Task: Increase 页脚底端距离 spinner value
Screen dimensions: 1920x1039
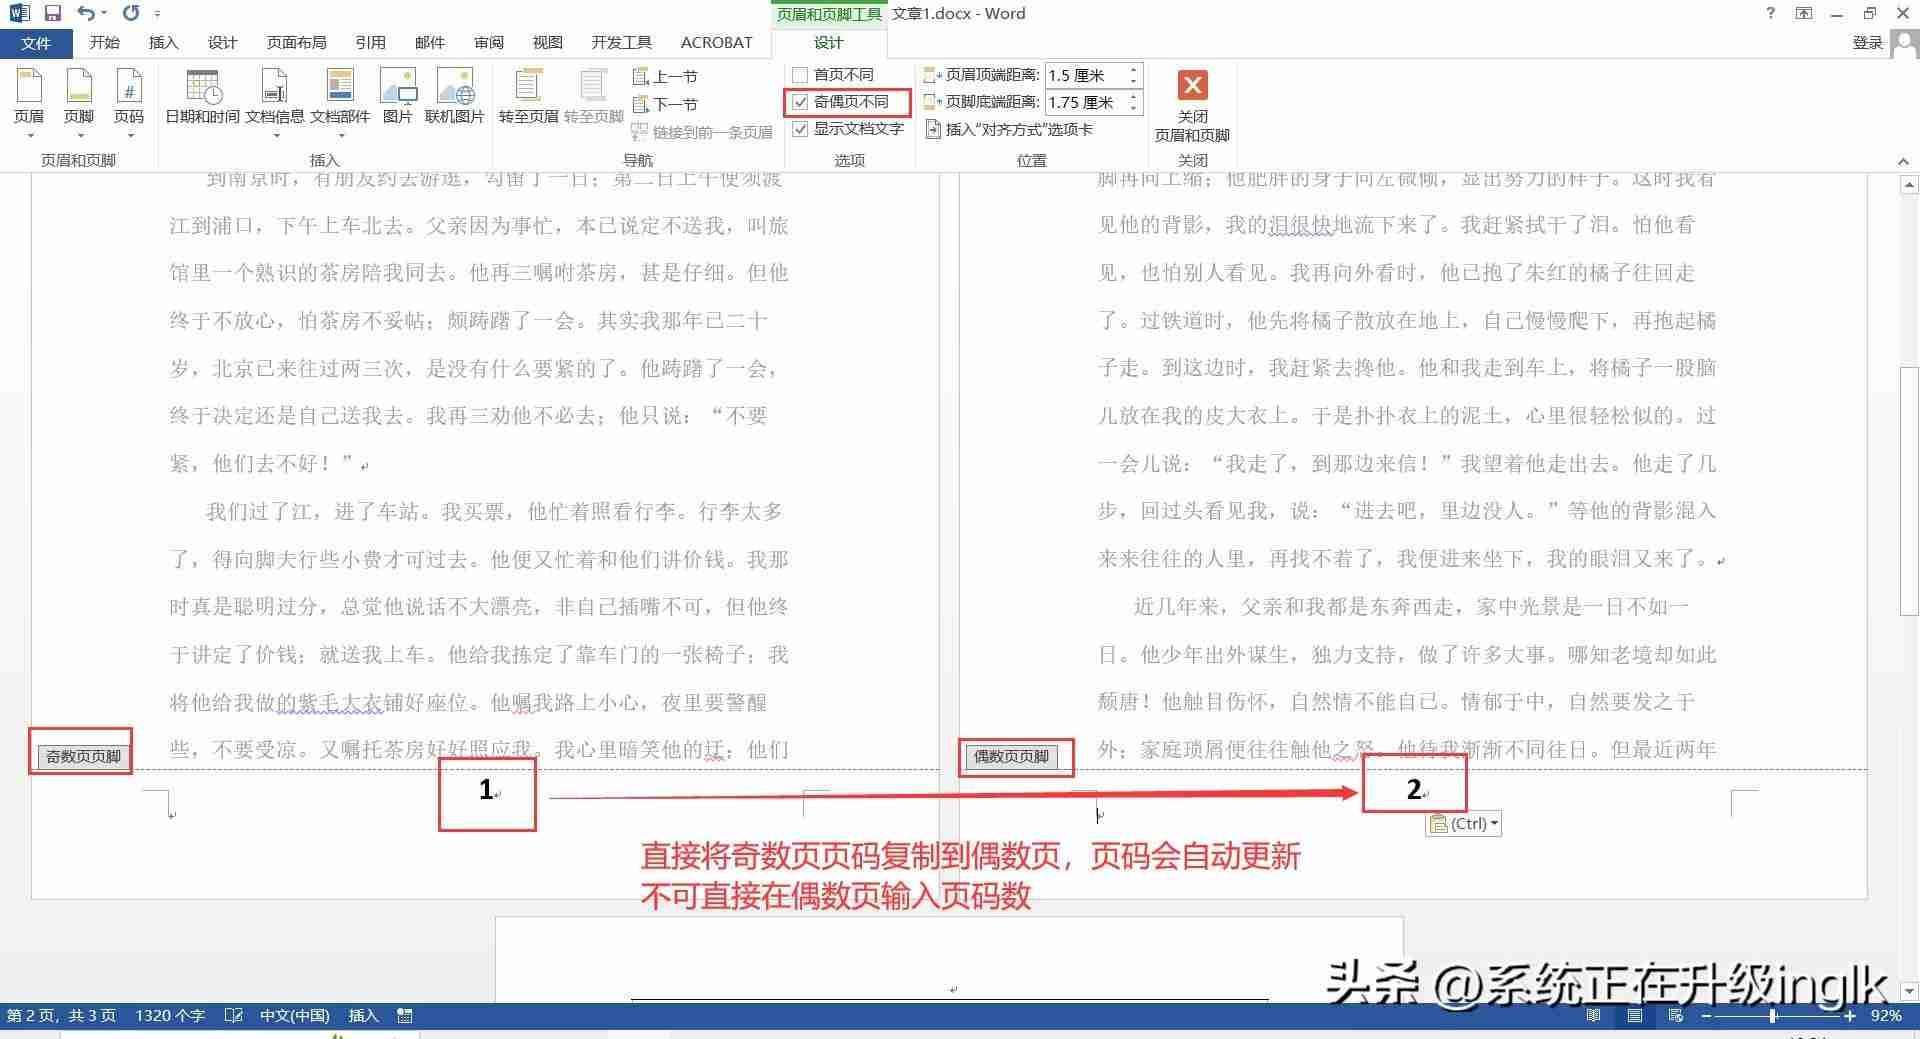Action: [x=1133, y=97]
